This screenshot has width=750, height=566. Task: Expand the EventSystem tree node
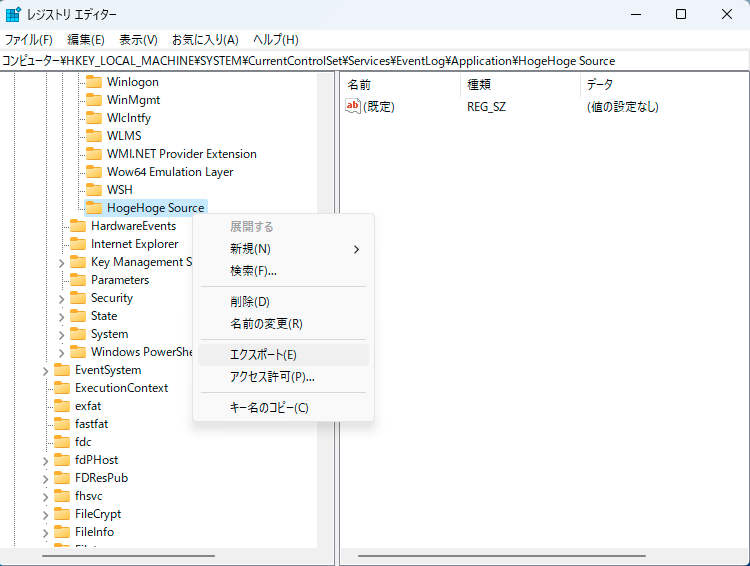pyautogui.click(x=45, y=371)
